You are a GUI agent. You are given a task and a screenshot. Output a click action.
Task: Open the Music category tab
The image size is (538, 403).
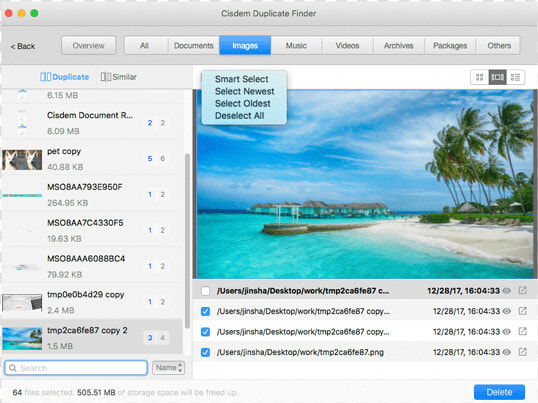(x=296, y=46)
